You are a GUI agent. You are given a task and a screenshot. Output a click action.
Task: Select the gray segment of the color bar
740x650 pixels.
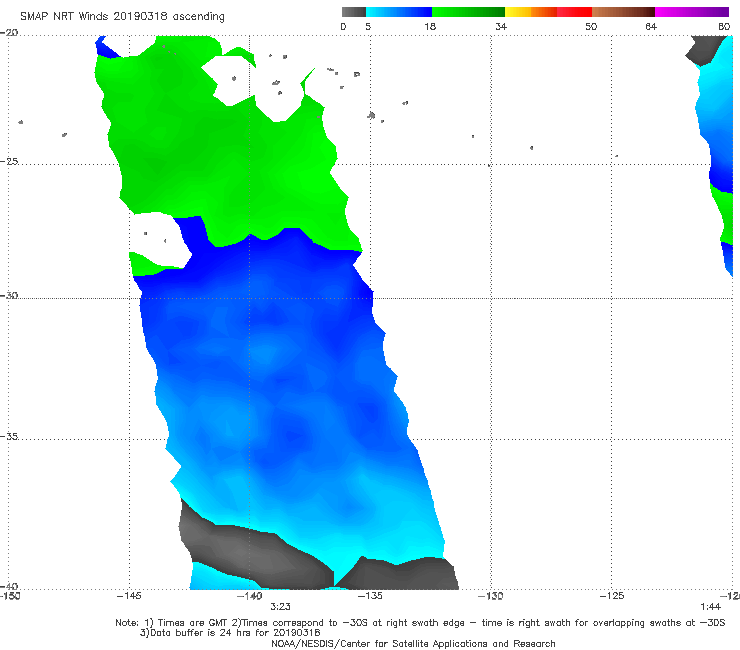(353, 12)
